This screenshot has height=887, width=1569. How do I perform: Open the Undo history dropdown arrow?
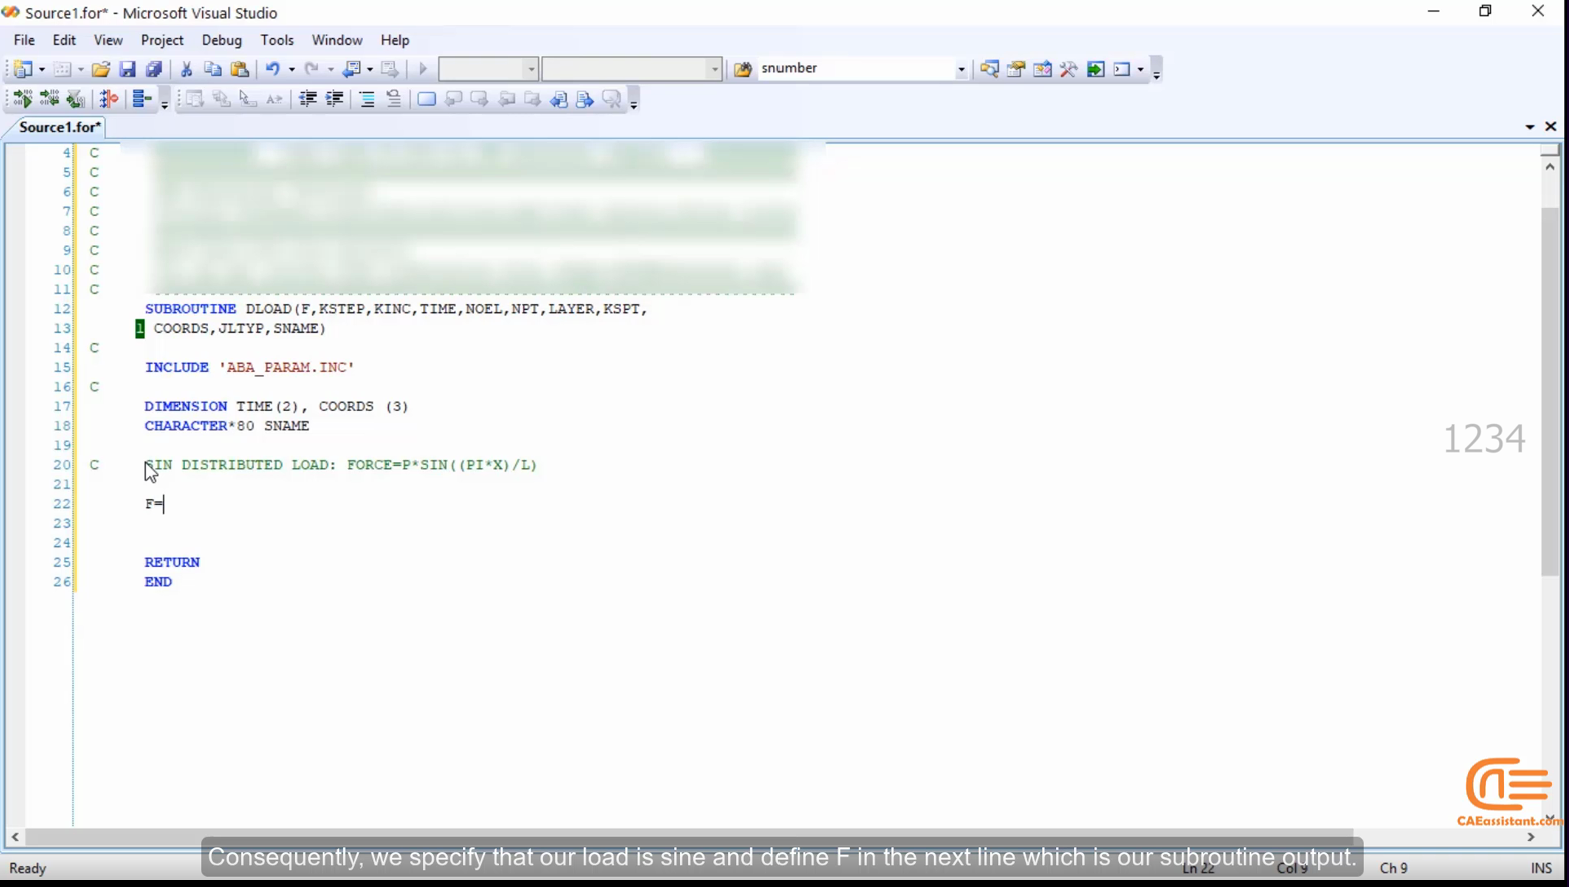pos(291,70)
